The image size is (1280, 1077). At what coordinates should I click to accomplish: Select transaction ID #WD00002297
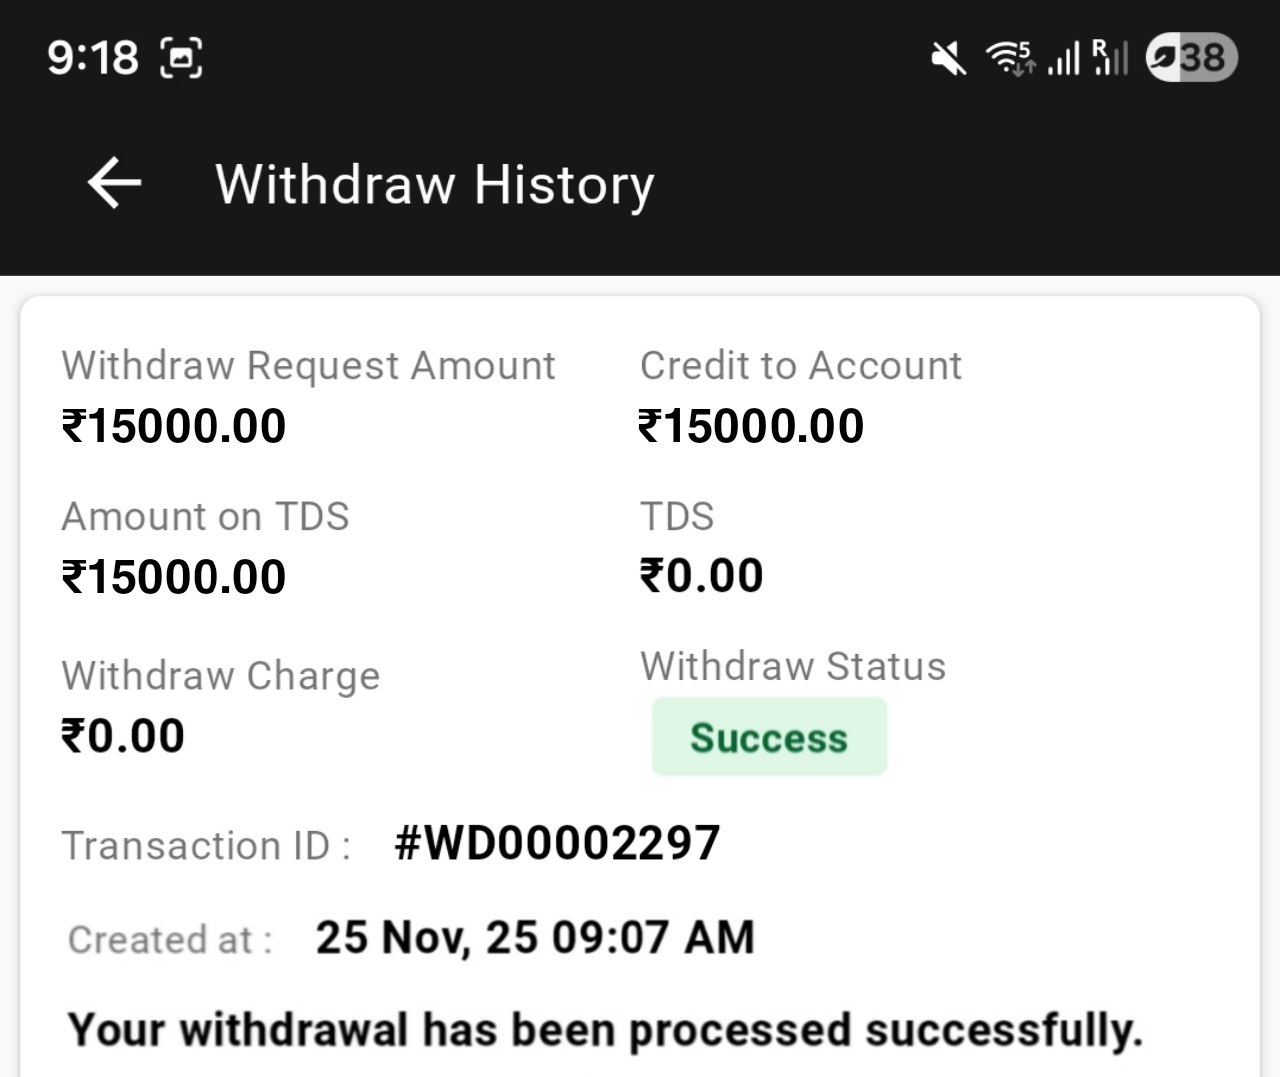coord(557,843)
